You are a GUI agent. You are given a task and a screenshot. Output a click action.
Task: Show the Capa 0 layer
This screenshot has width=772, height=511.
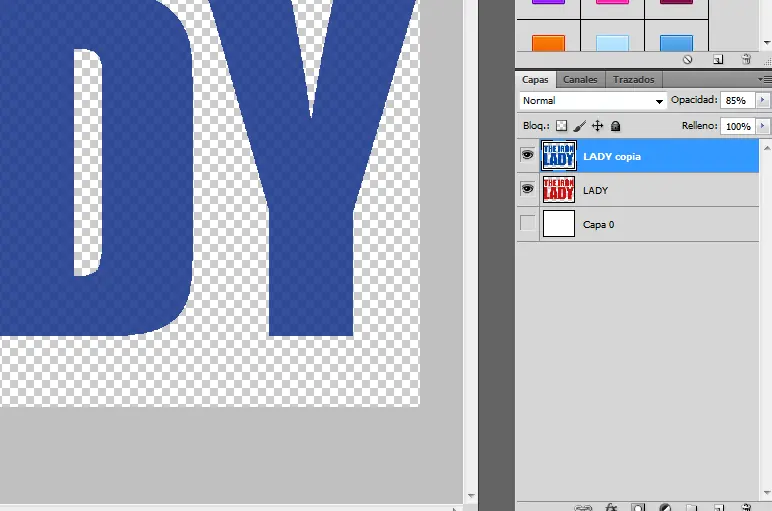coord(527,224)
